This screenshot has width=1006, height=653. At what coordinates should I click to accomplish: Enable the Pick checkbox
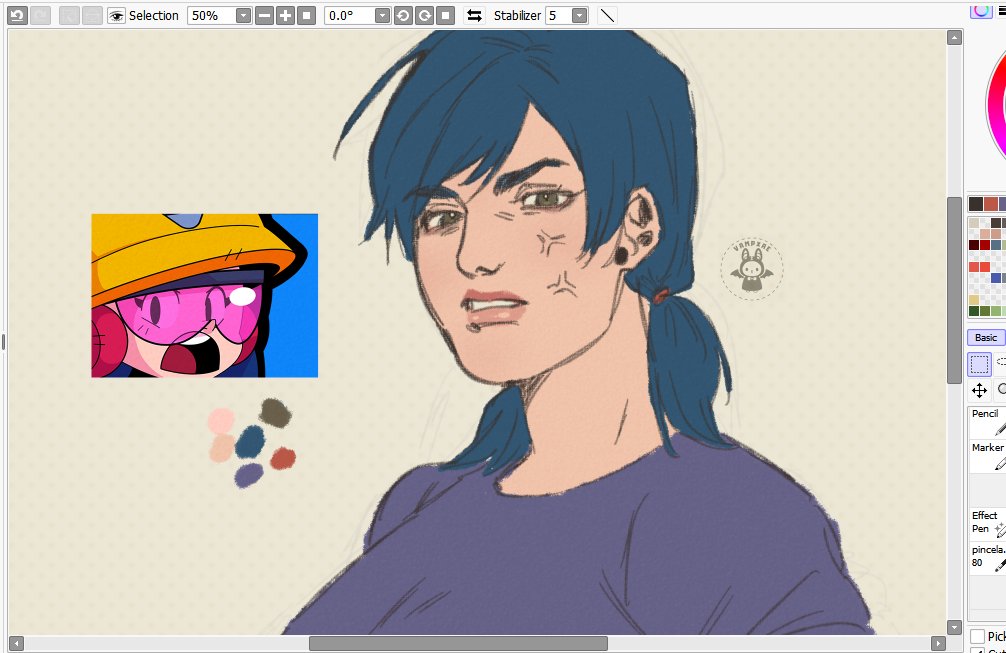[975, 636]
